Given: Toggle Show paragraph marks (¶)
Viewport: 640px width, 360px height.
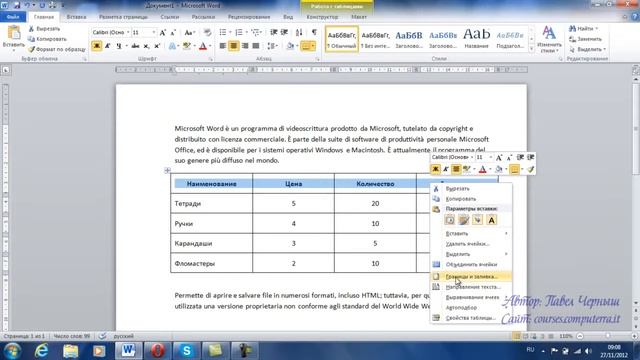Looking at the screenshot, I should pyautogui.click(x=314, y=32).
